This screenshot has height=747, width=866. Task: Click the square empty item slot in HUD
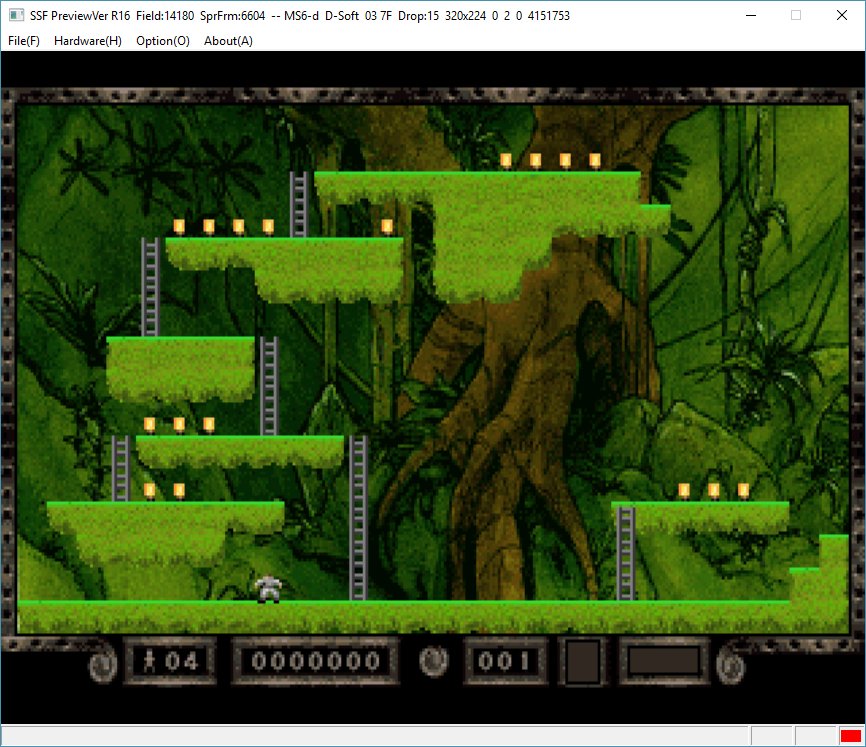[582, 661]
